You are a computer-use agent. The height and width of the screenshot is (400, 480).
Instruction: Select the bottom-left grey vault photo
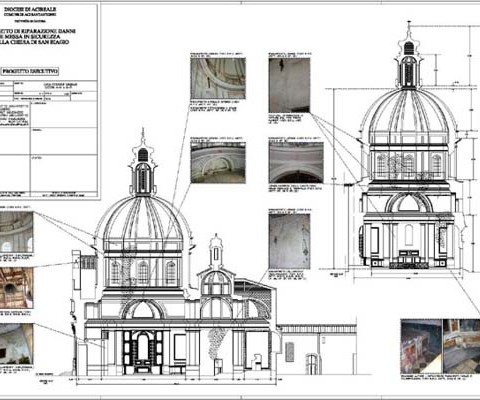(x=16, y=344)
